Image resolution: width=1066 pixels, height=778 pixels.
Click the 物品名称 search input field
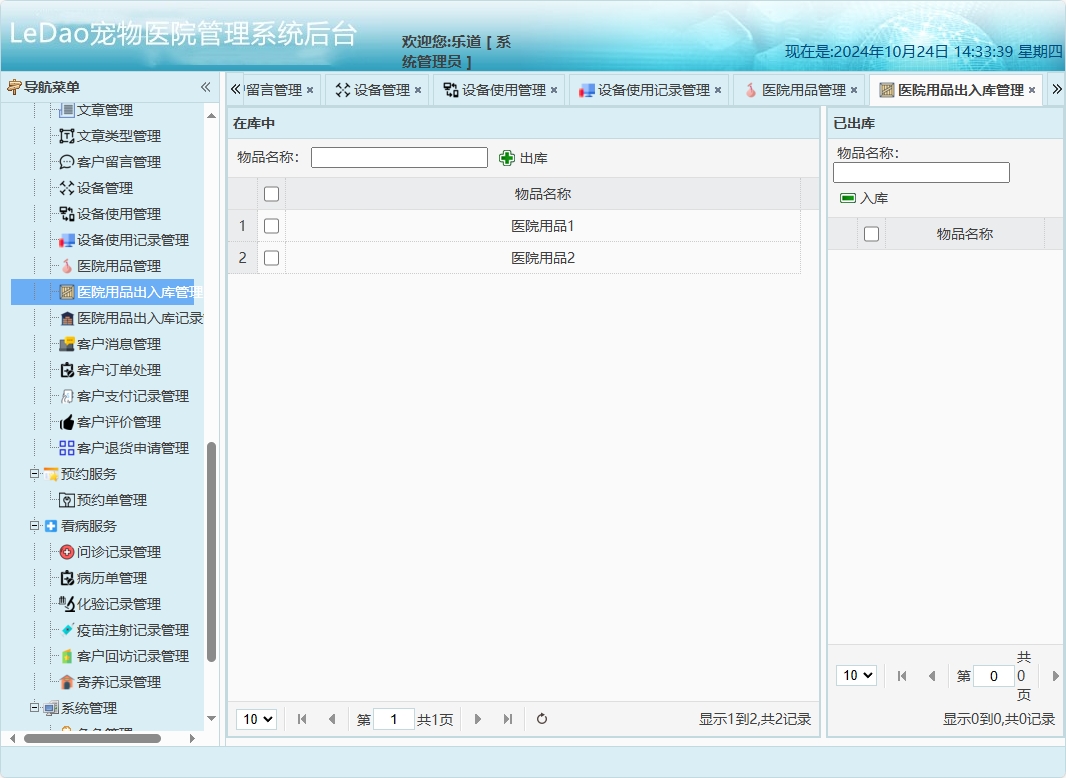(398, 157)
